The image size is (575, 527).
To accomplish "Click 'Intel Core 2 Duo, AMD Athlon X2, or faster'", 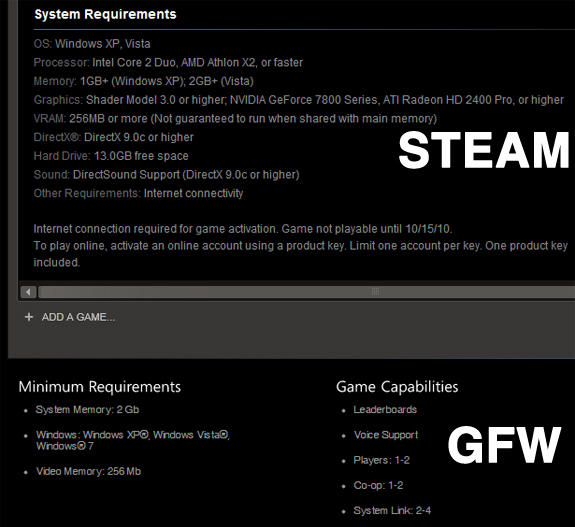I will tap(198, 63).
